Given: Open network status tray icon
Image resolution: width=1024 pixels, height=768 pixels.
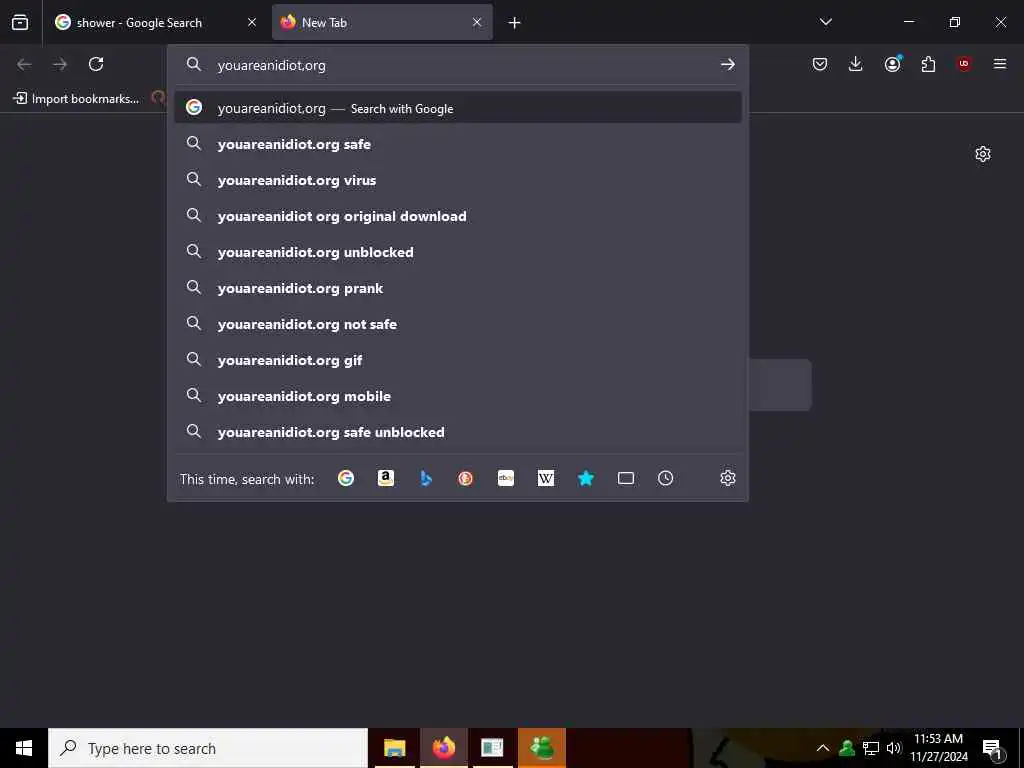Looking at the screenshot, I should coord(871,748).
